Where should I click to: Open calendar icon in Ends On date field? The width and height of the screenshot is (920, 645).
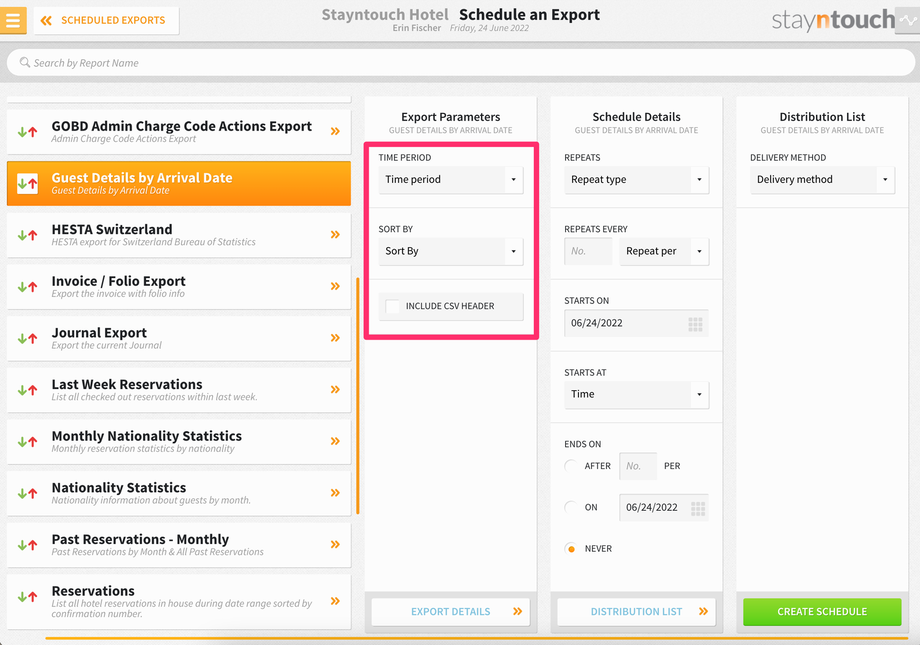(698, 508)
